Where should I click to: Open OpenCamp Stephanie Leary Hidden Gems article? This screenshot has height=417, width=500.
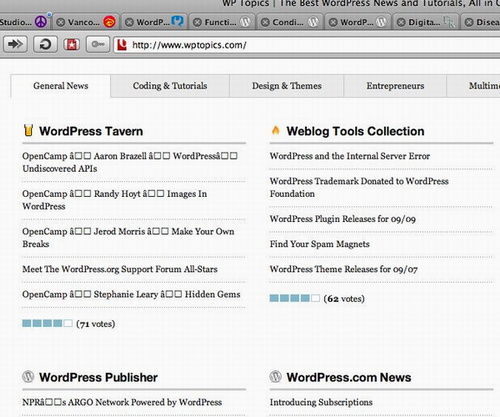(131, 294)
